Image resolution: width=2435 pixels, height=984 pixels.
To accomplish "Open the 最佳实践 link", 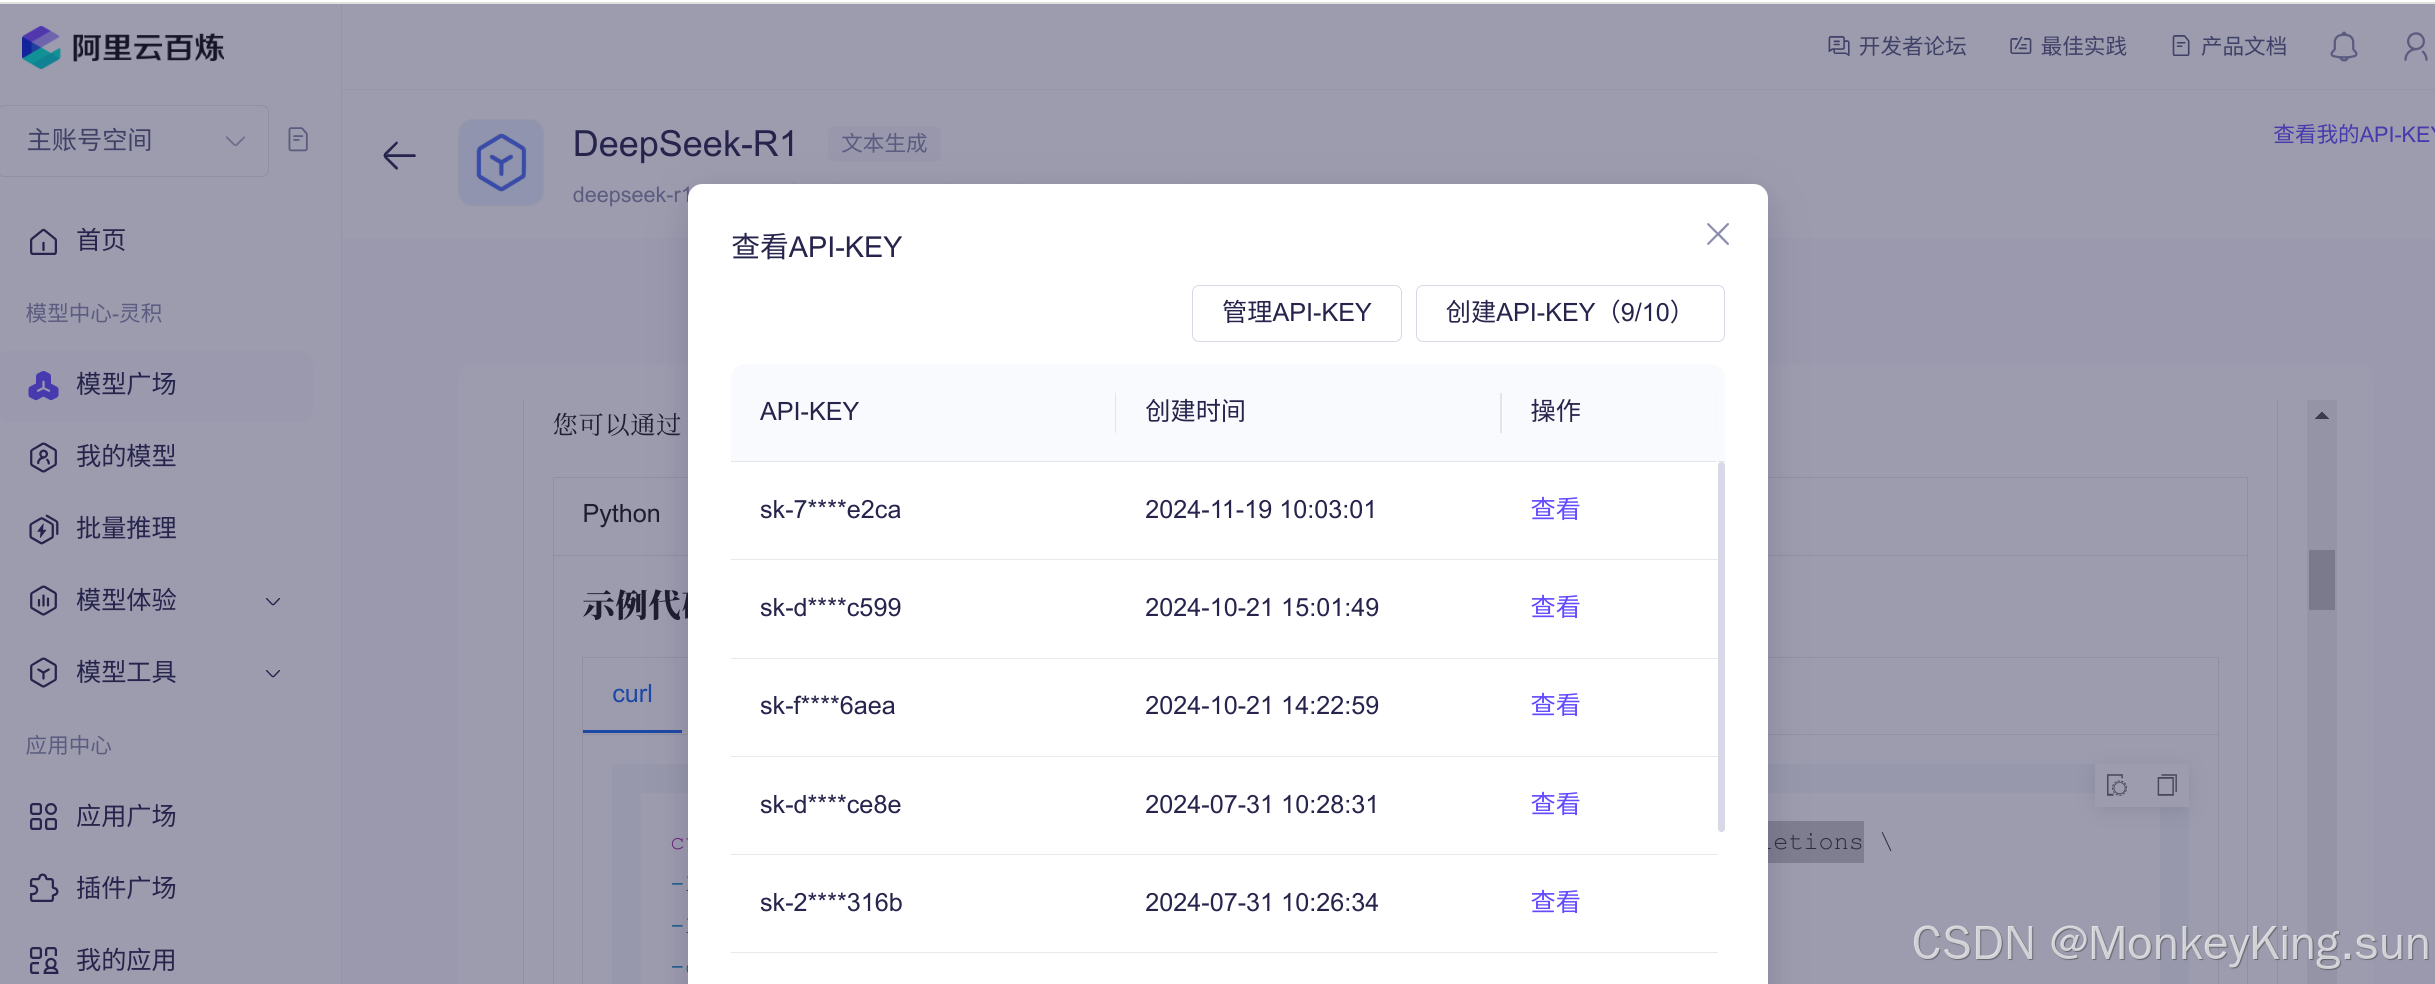I will [2068, 46].
